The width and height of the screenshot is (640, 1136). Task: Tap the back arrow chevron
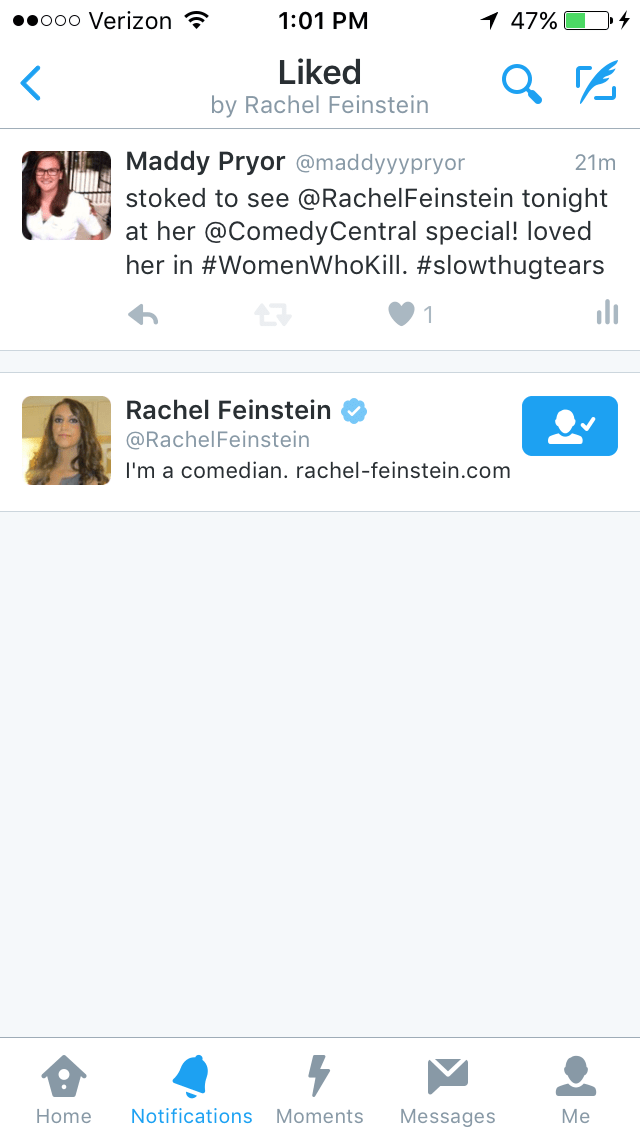coord(31,83)
